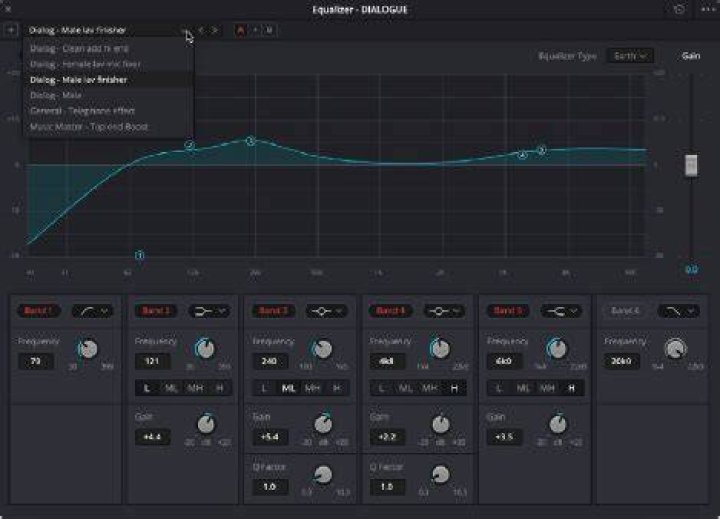Go to the previous preset arrow
This screenshot has height=519, width=720.
(x=201, y=30)
